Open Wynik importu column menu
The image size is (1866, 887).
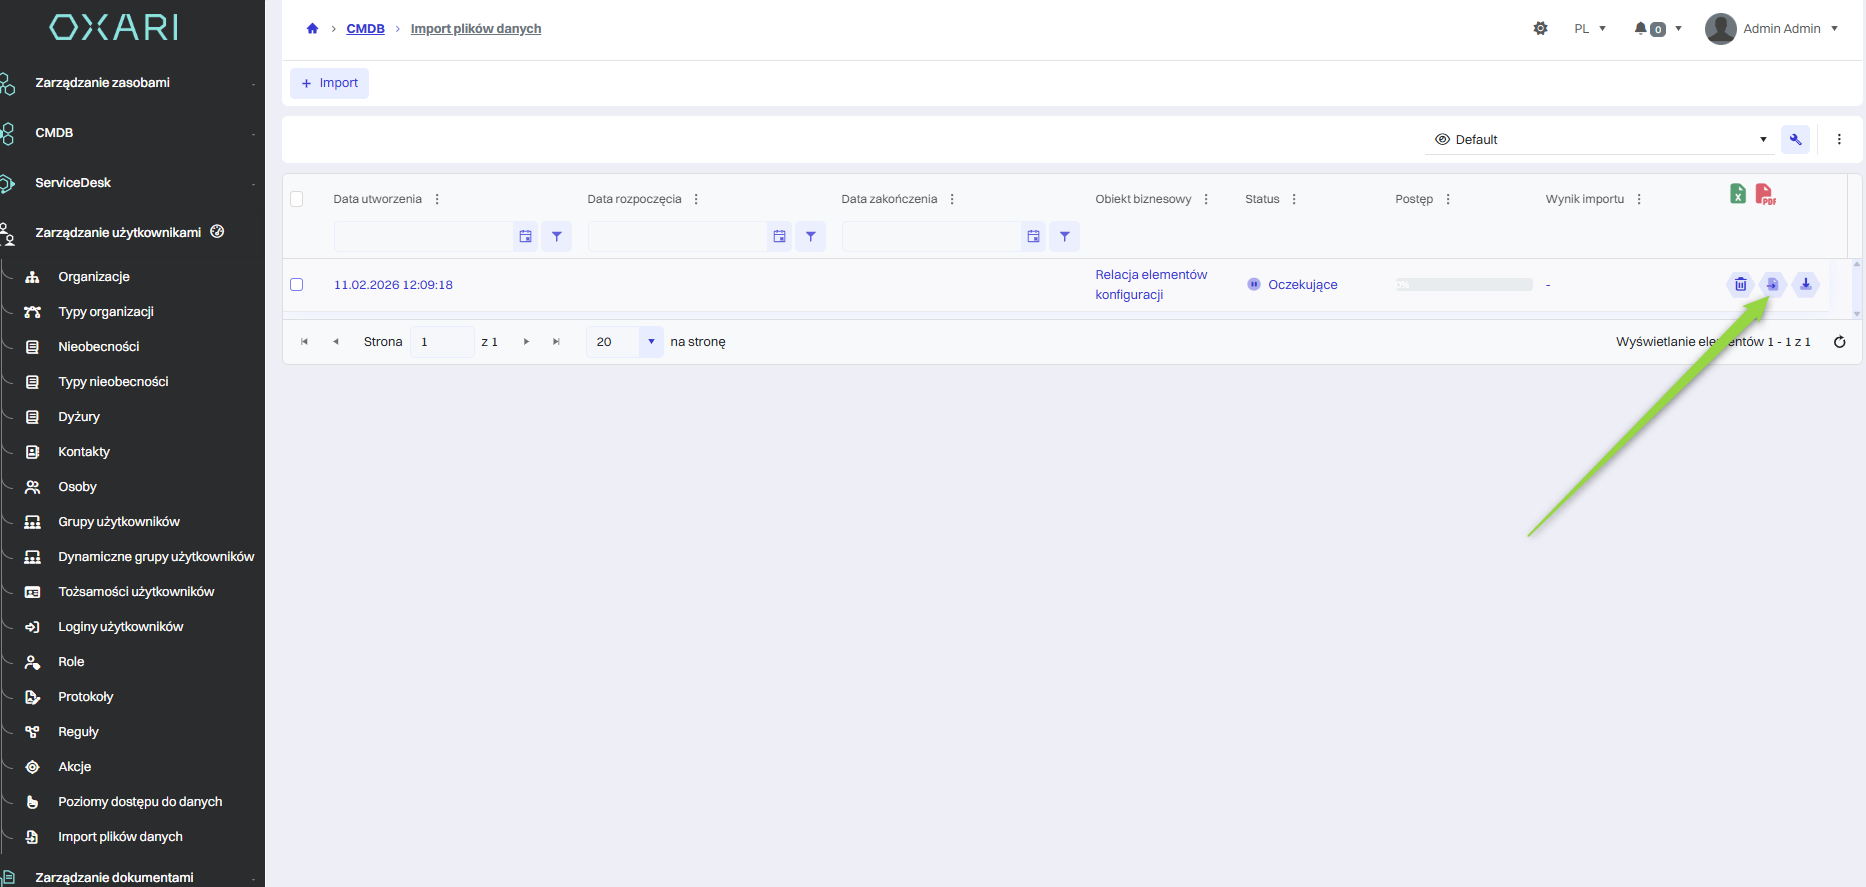(1639, 199)
